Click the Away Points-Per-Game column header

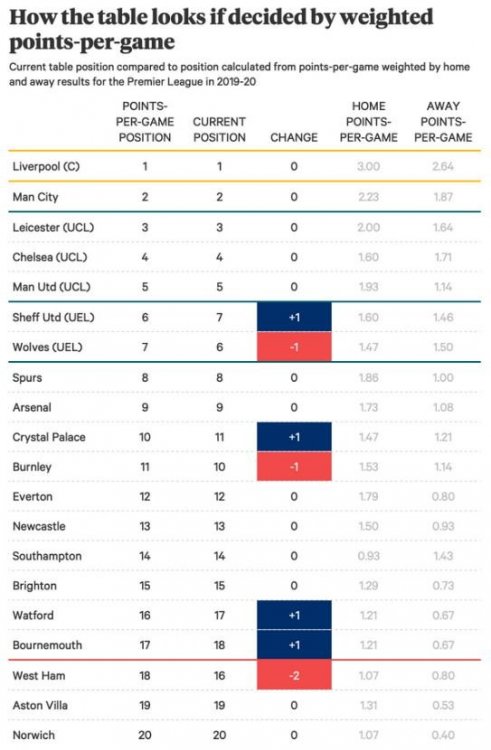click(x=443, y=122)
